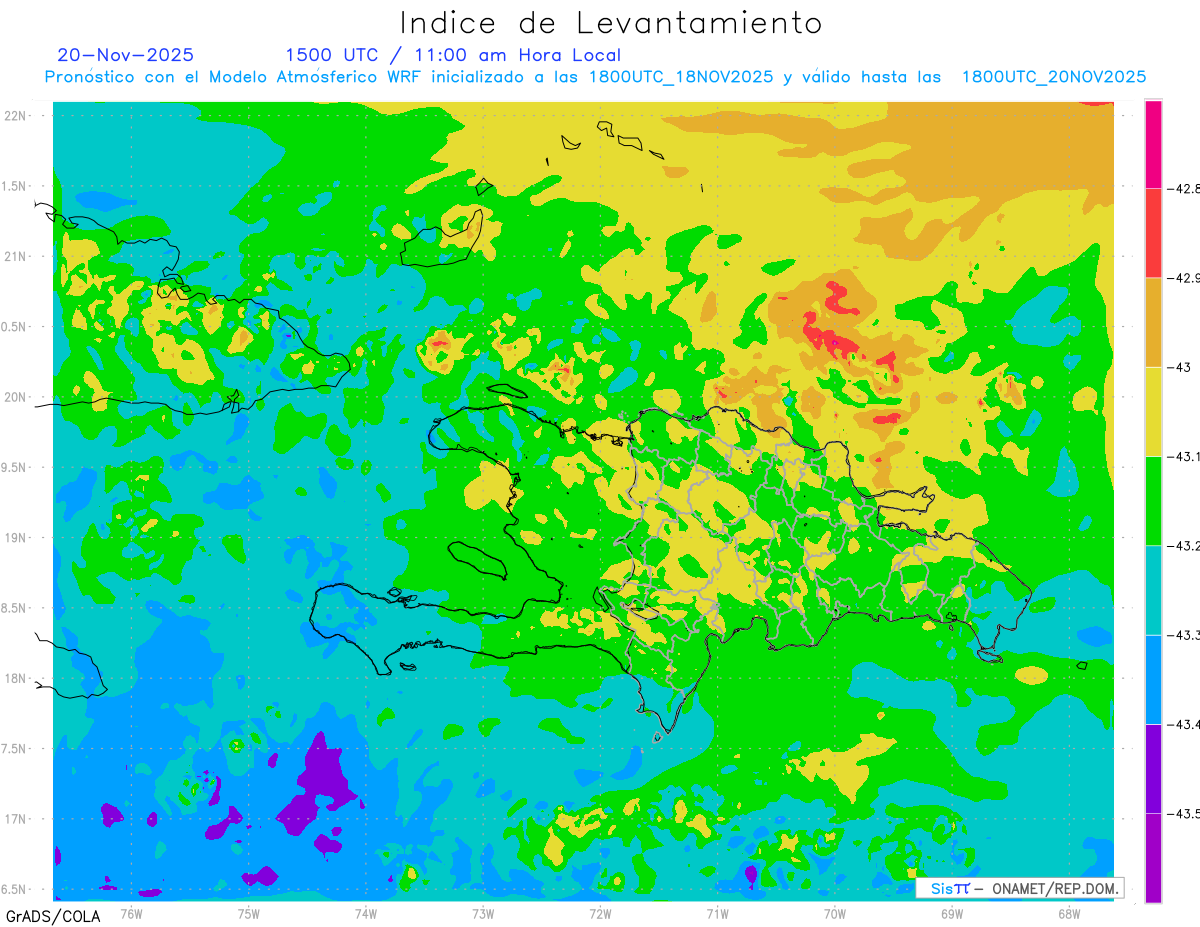Click the "19N" latitude label
Image resolution: width=1200 pixels, height=927 pixels.
point(15,538)
